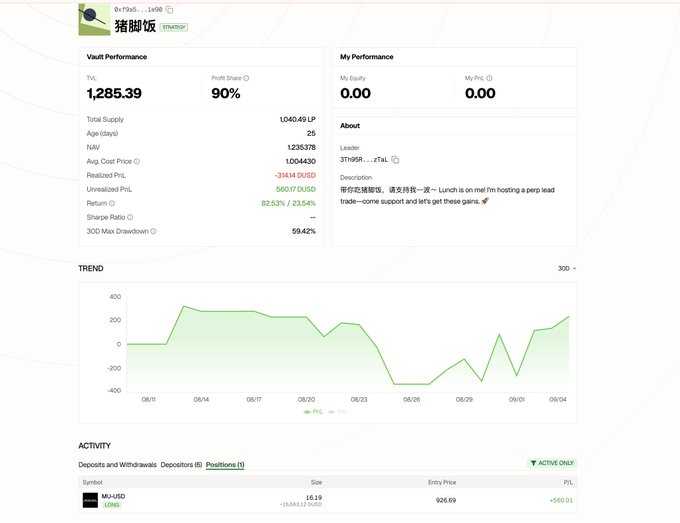Click the Return value 82.53% / 23.54%
This screenshot has height=523, width=680.
point(288,203)
